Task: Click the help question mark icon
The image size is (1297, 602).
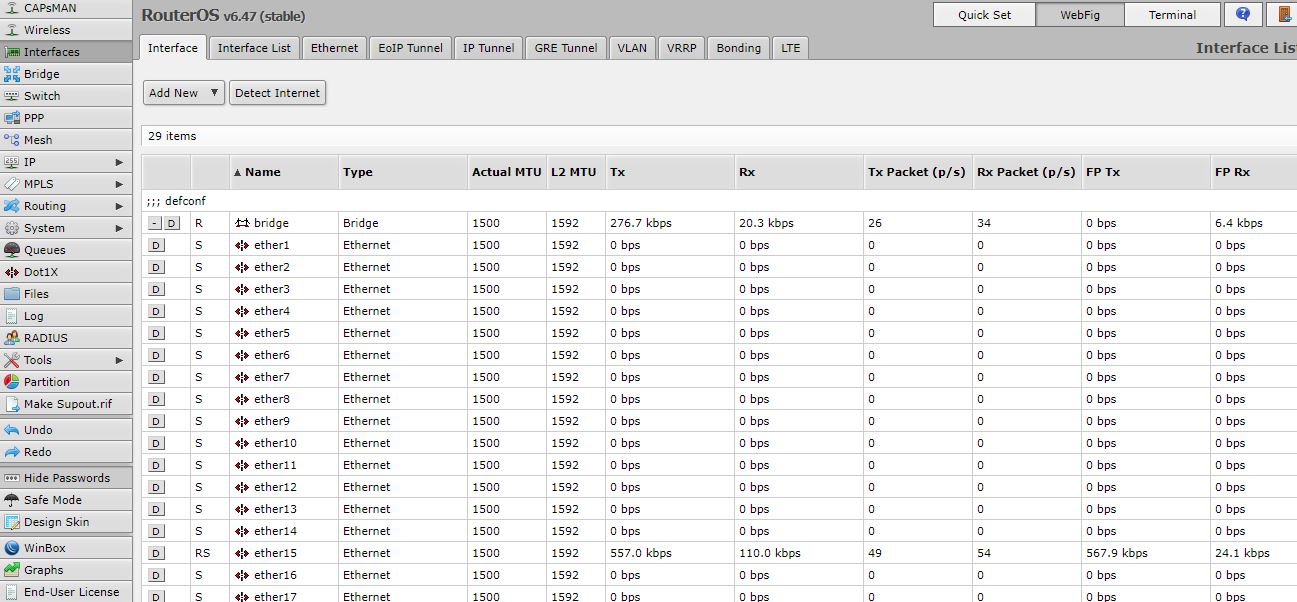Action: click(1243, 14)
